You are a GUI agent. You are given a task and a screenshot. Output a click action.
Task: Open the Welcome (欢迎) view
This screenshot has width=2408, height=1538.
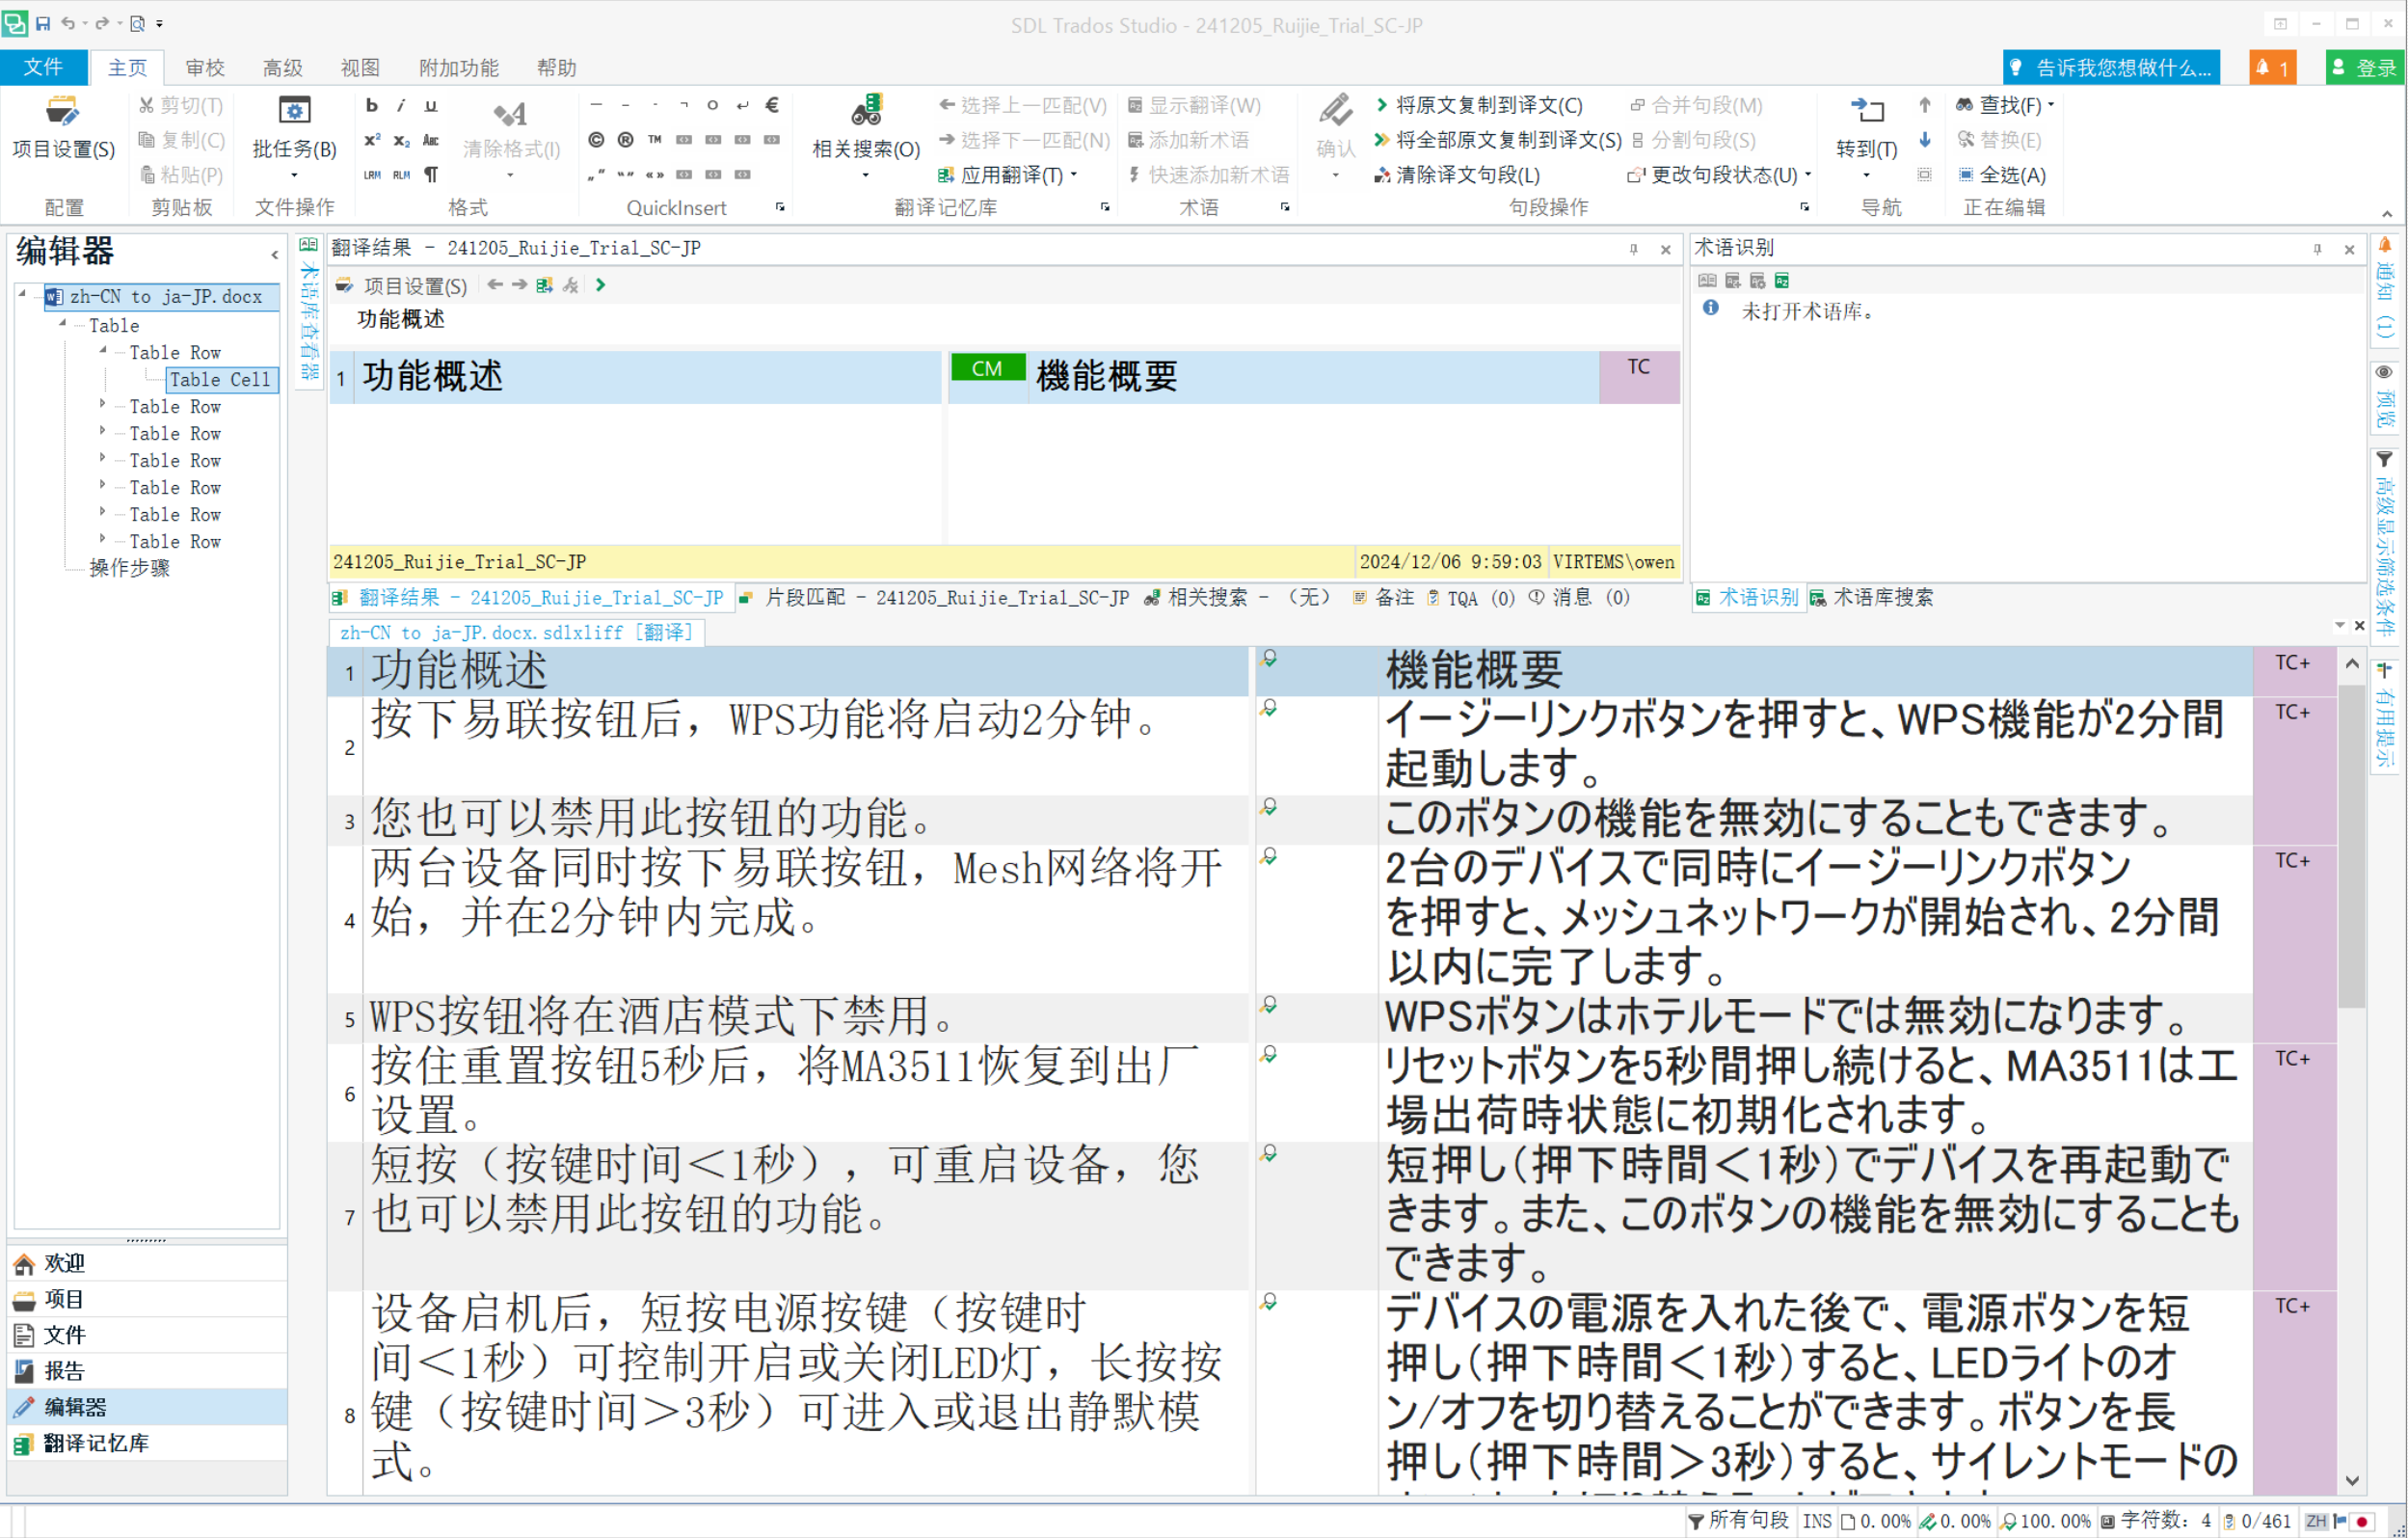147,1263
